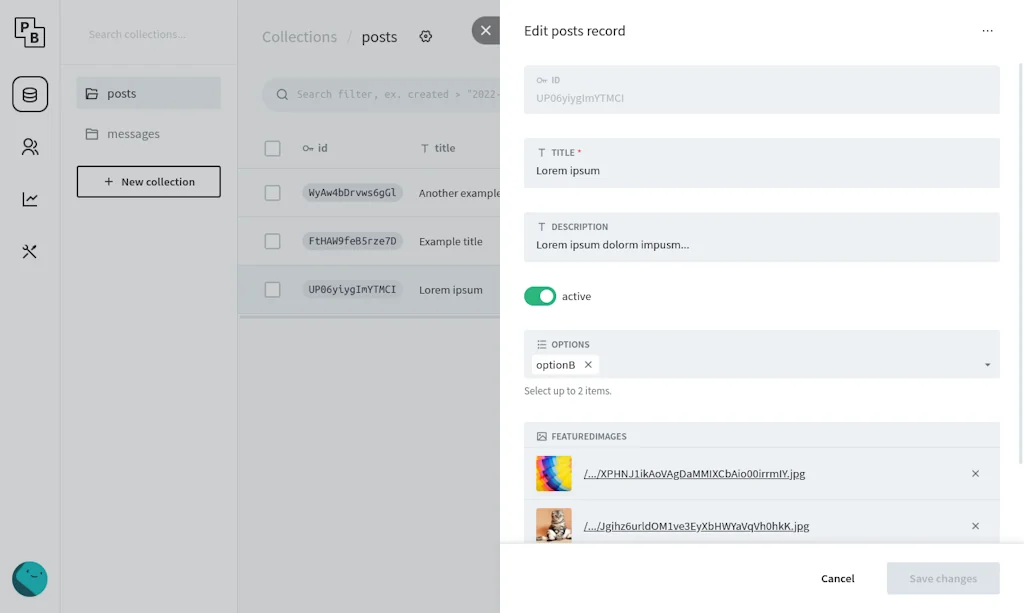Screen dimensions: 1024x613
Task: Click the search magnifier in the filter bar
Action: click(x=281, y=94)
